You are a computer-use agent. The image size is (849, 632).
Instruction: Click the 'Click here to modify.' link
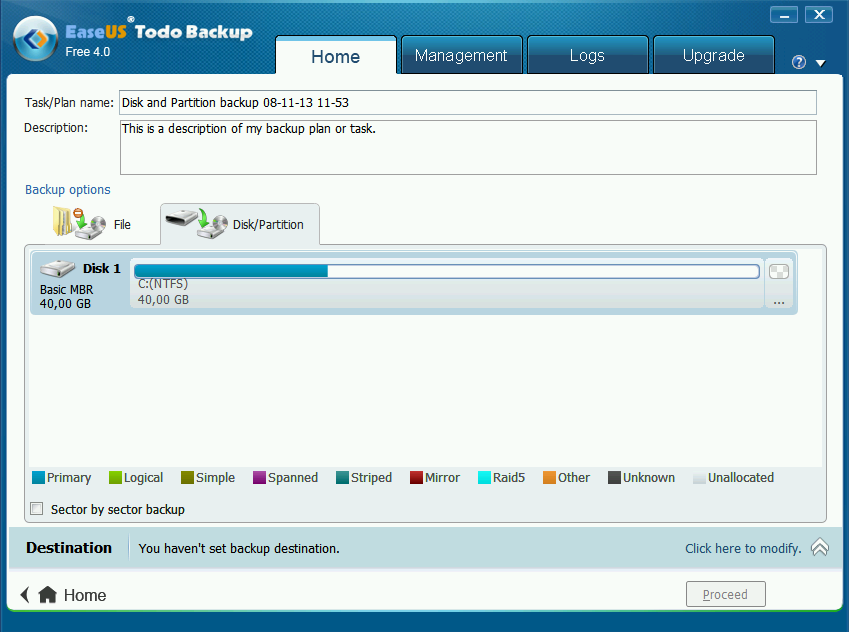point(743,549)
